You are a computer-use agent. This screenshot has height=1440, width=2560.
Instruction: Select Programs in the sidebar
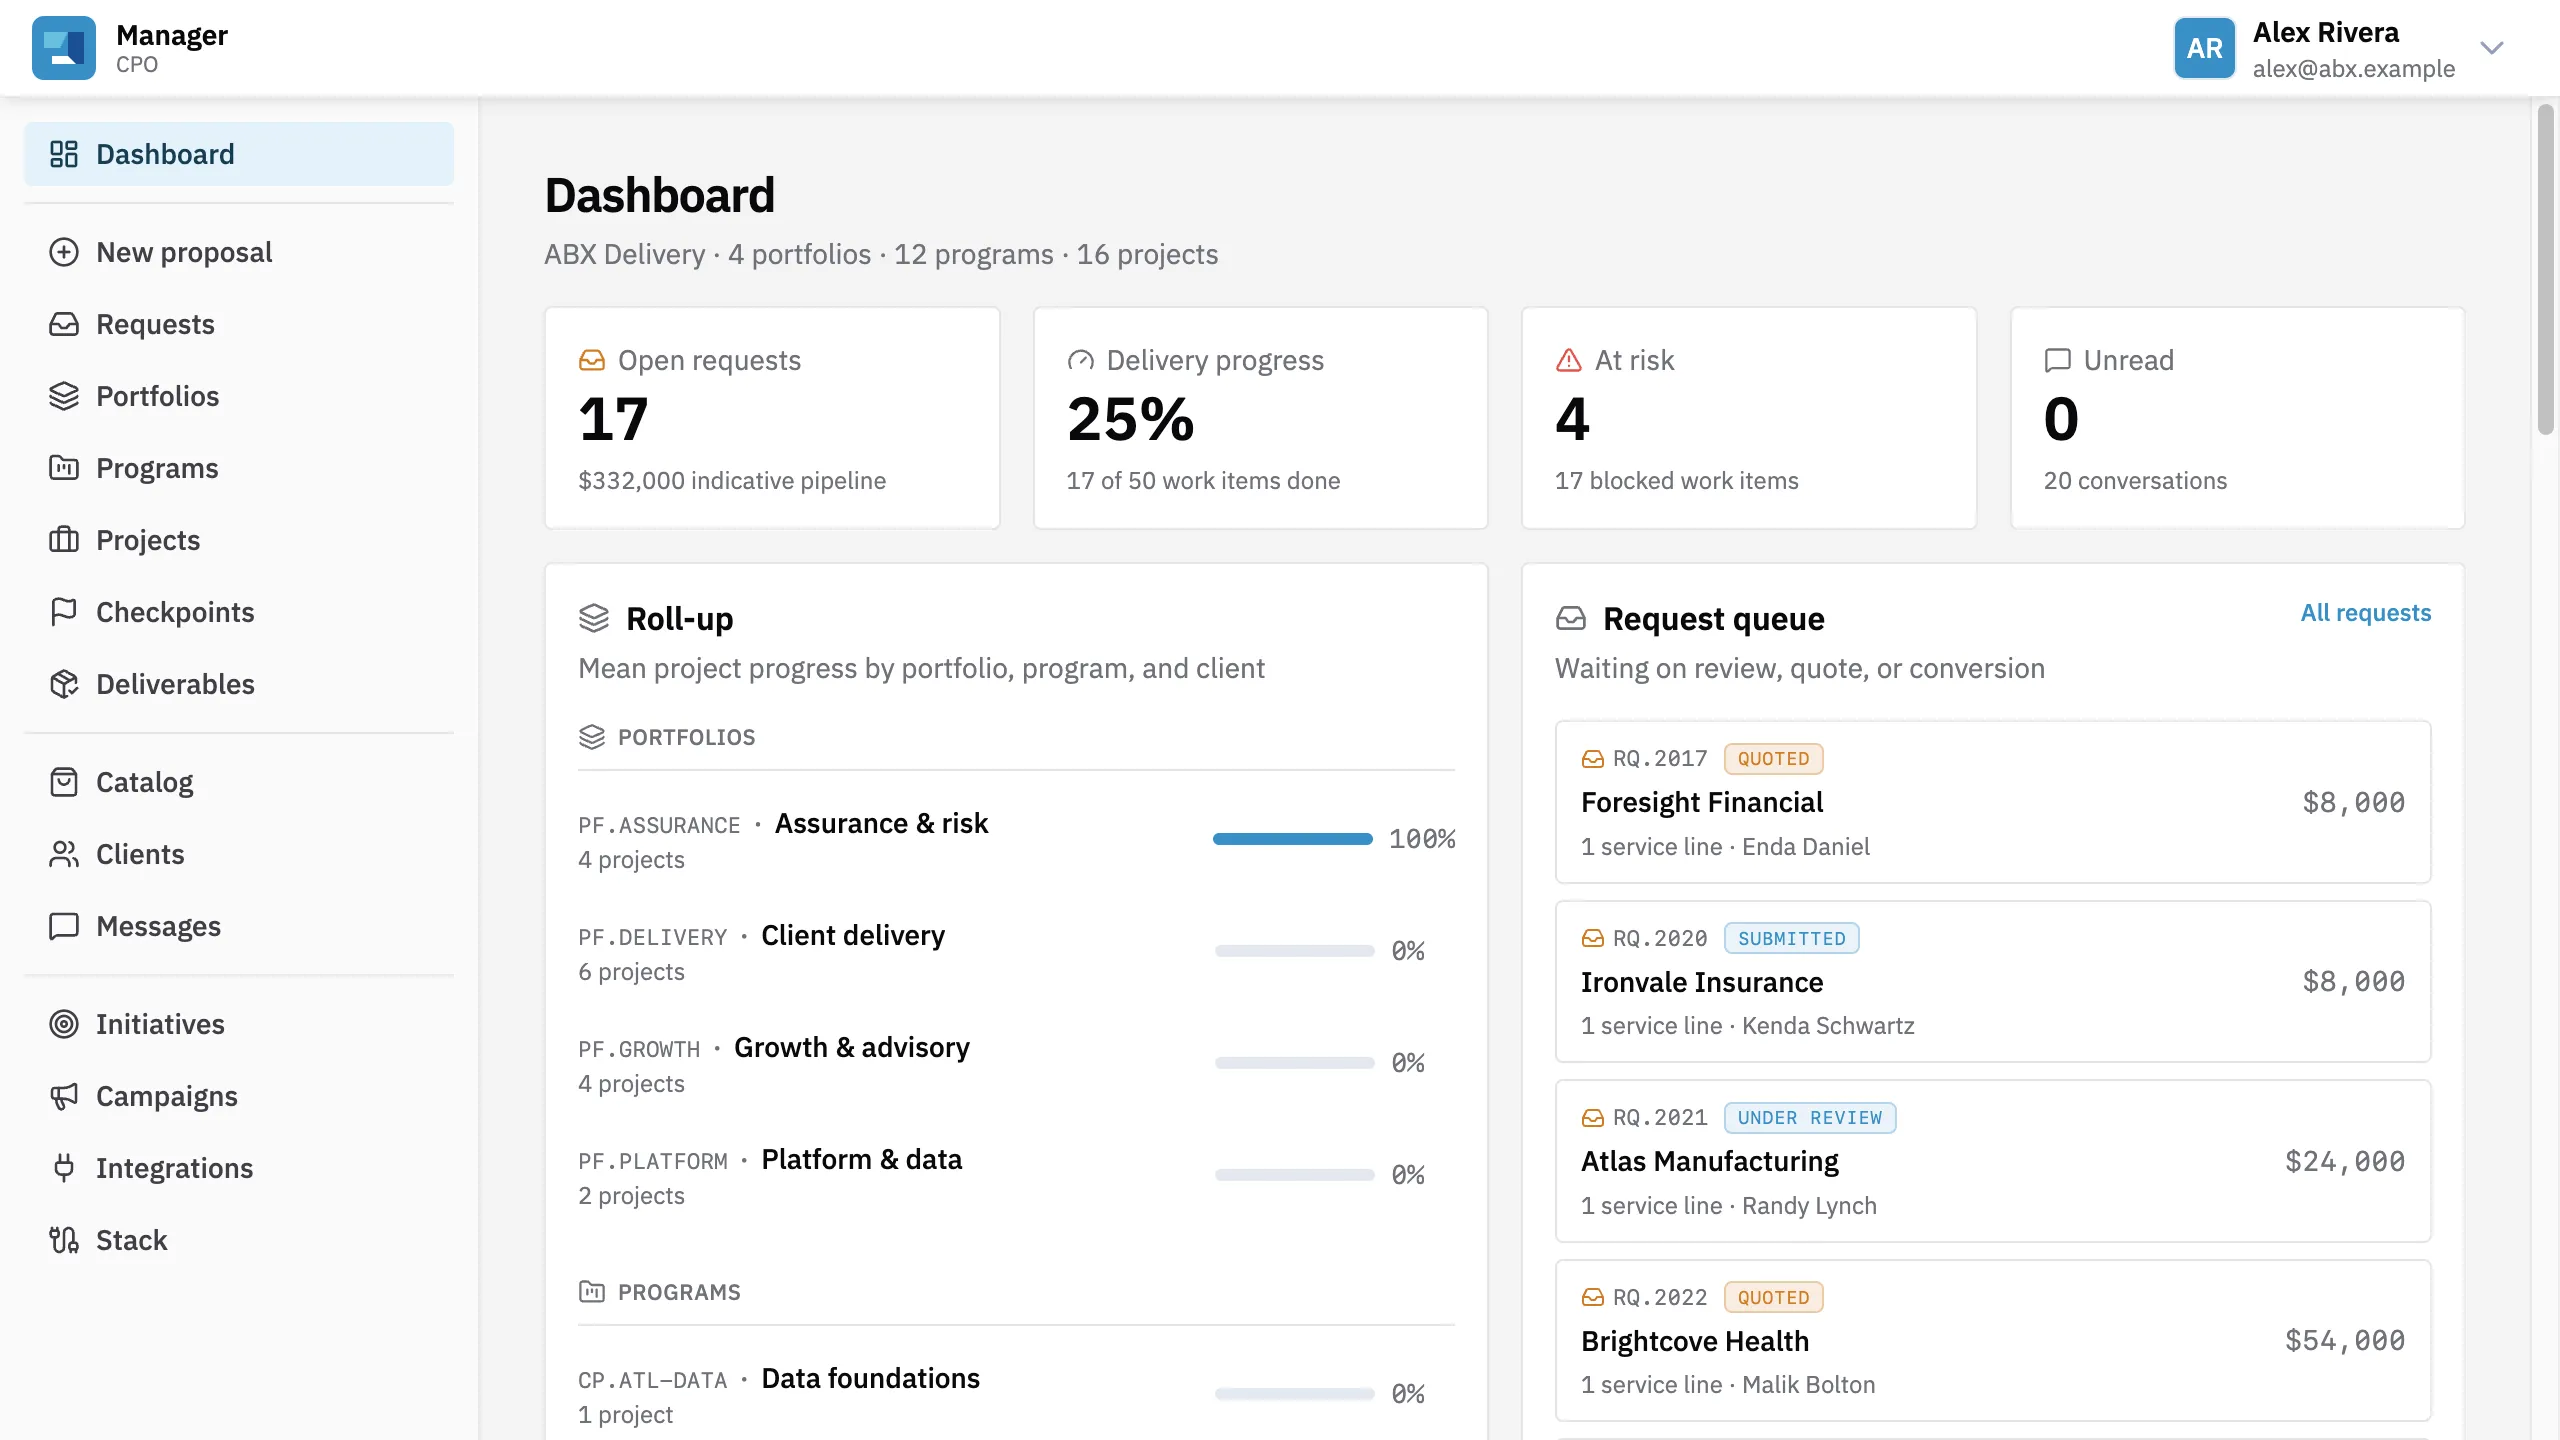click(239, 468)
